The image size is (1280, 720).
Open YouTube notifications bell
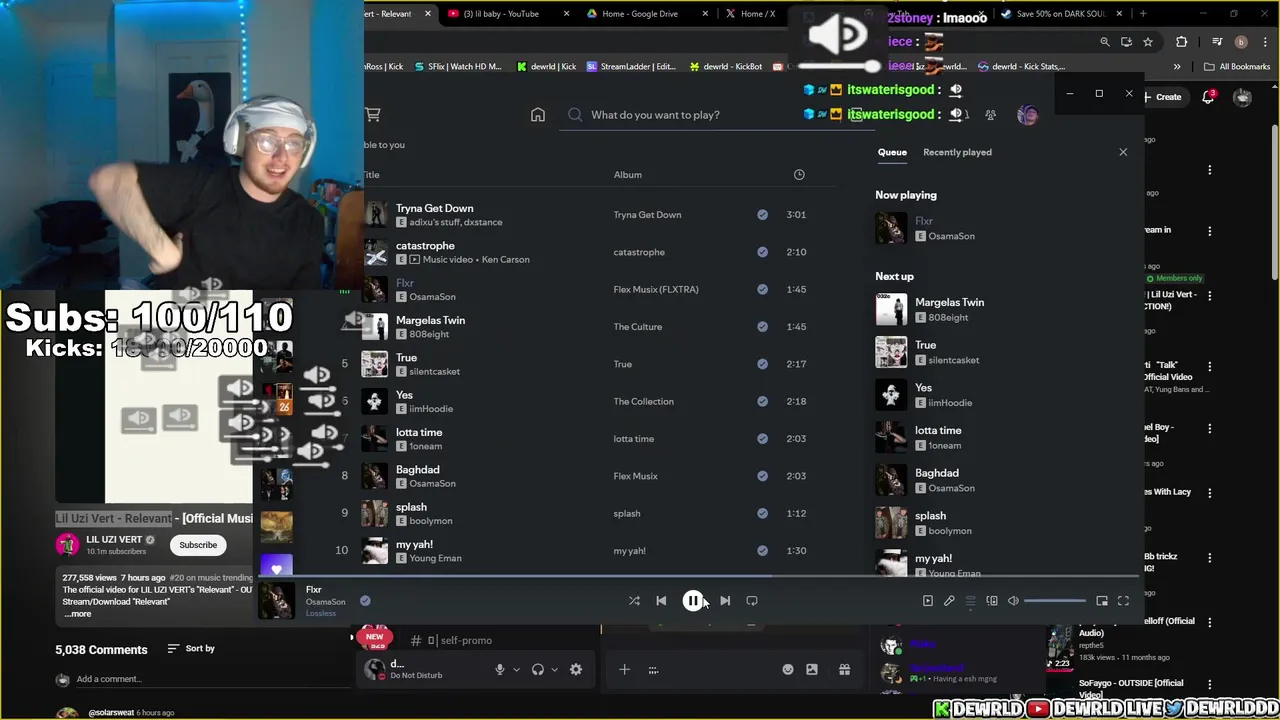1208,97
